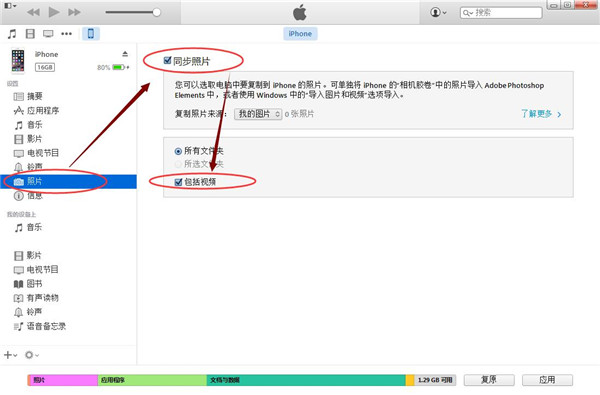Select 照片 photos in sidebar
This screenshot has height=395, width=600.
pos(69,181)
